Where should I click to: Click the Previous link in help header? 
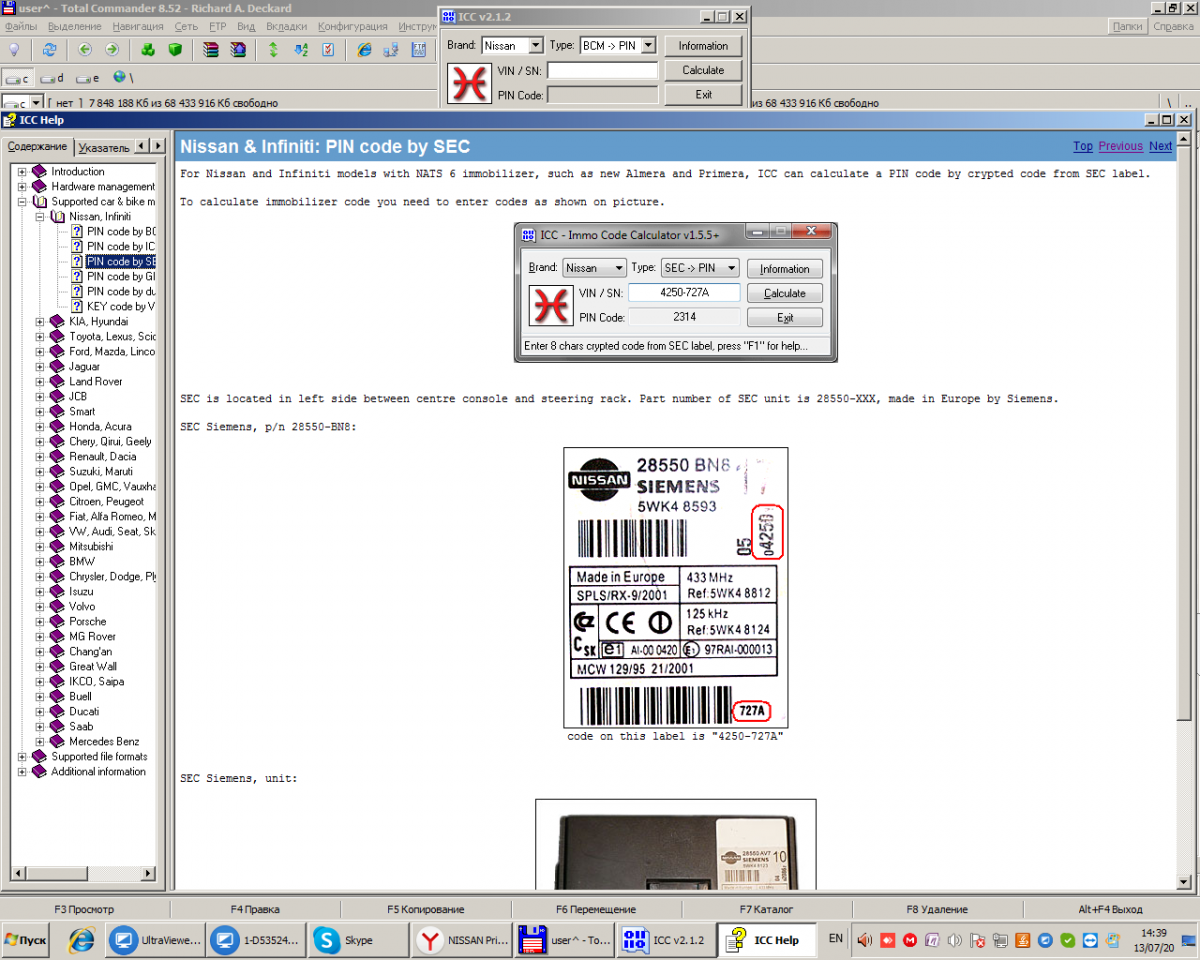click(1120, 146)
